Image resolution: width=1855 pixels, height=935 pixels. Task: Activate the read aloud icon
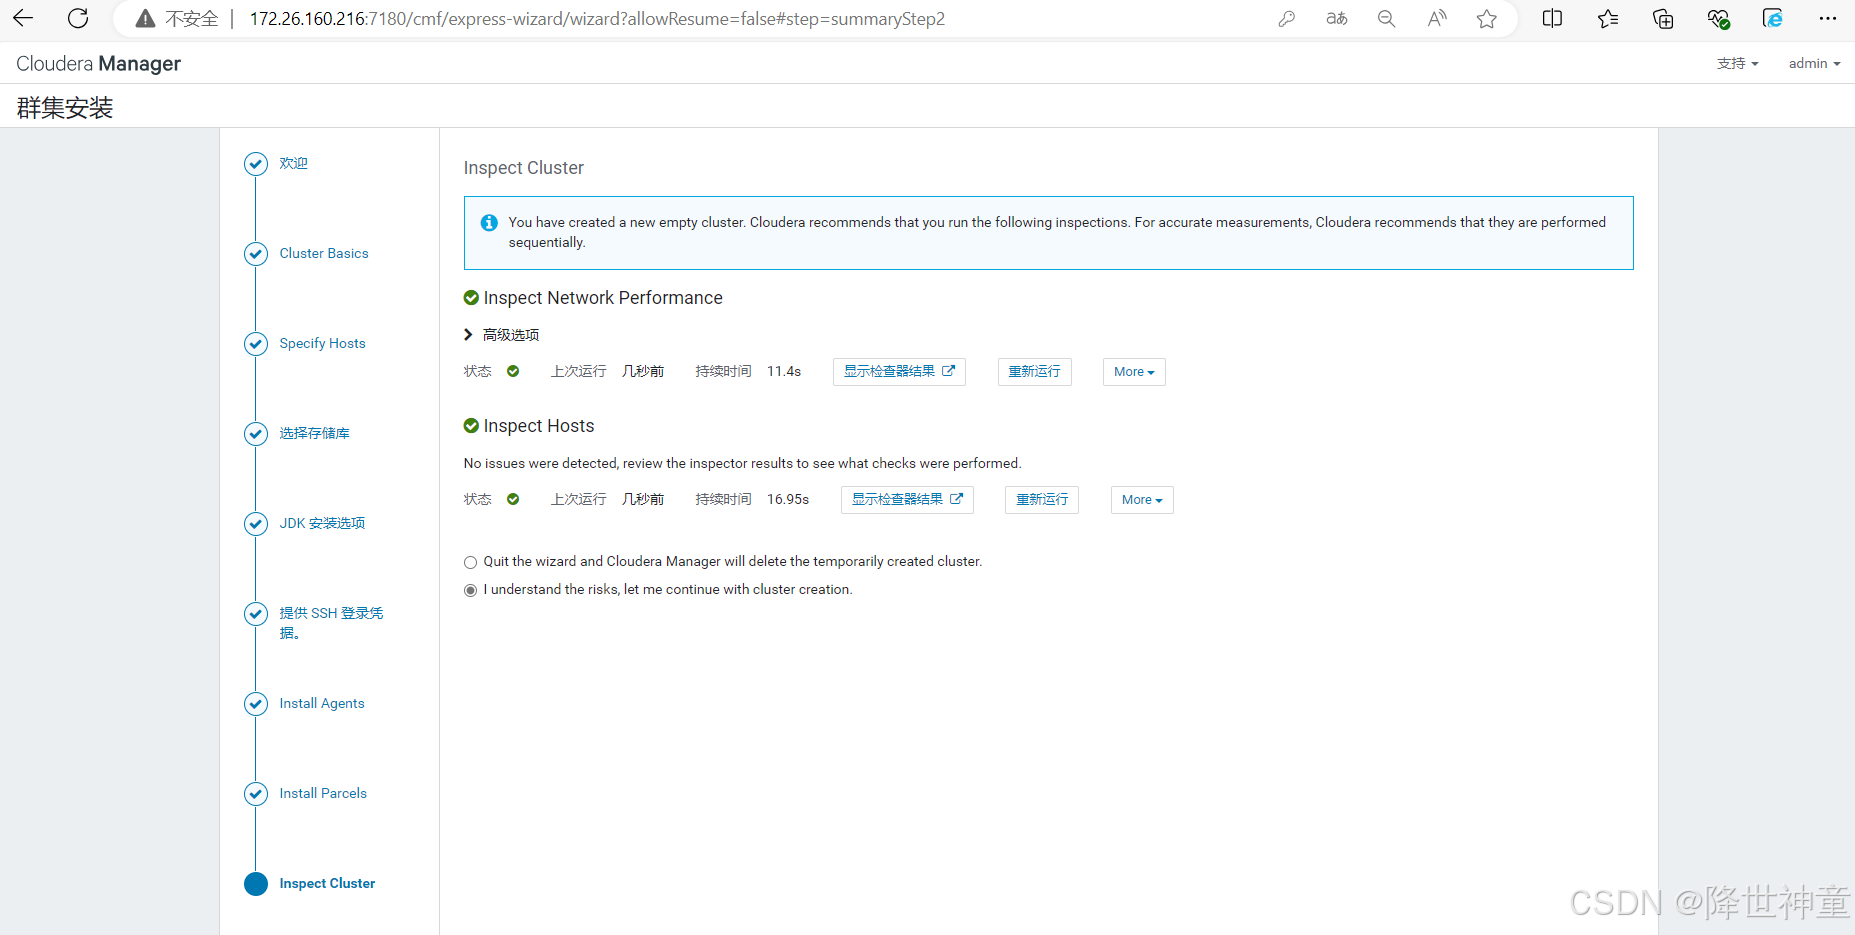(1437, 19)
